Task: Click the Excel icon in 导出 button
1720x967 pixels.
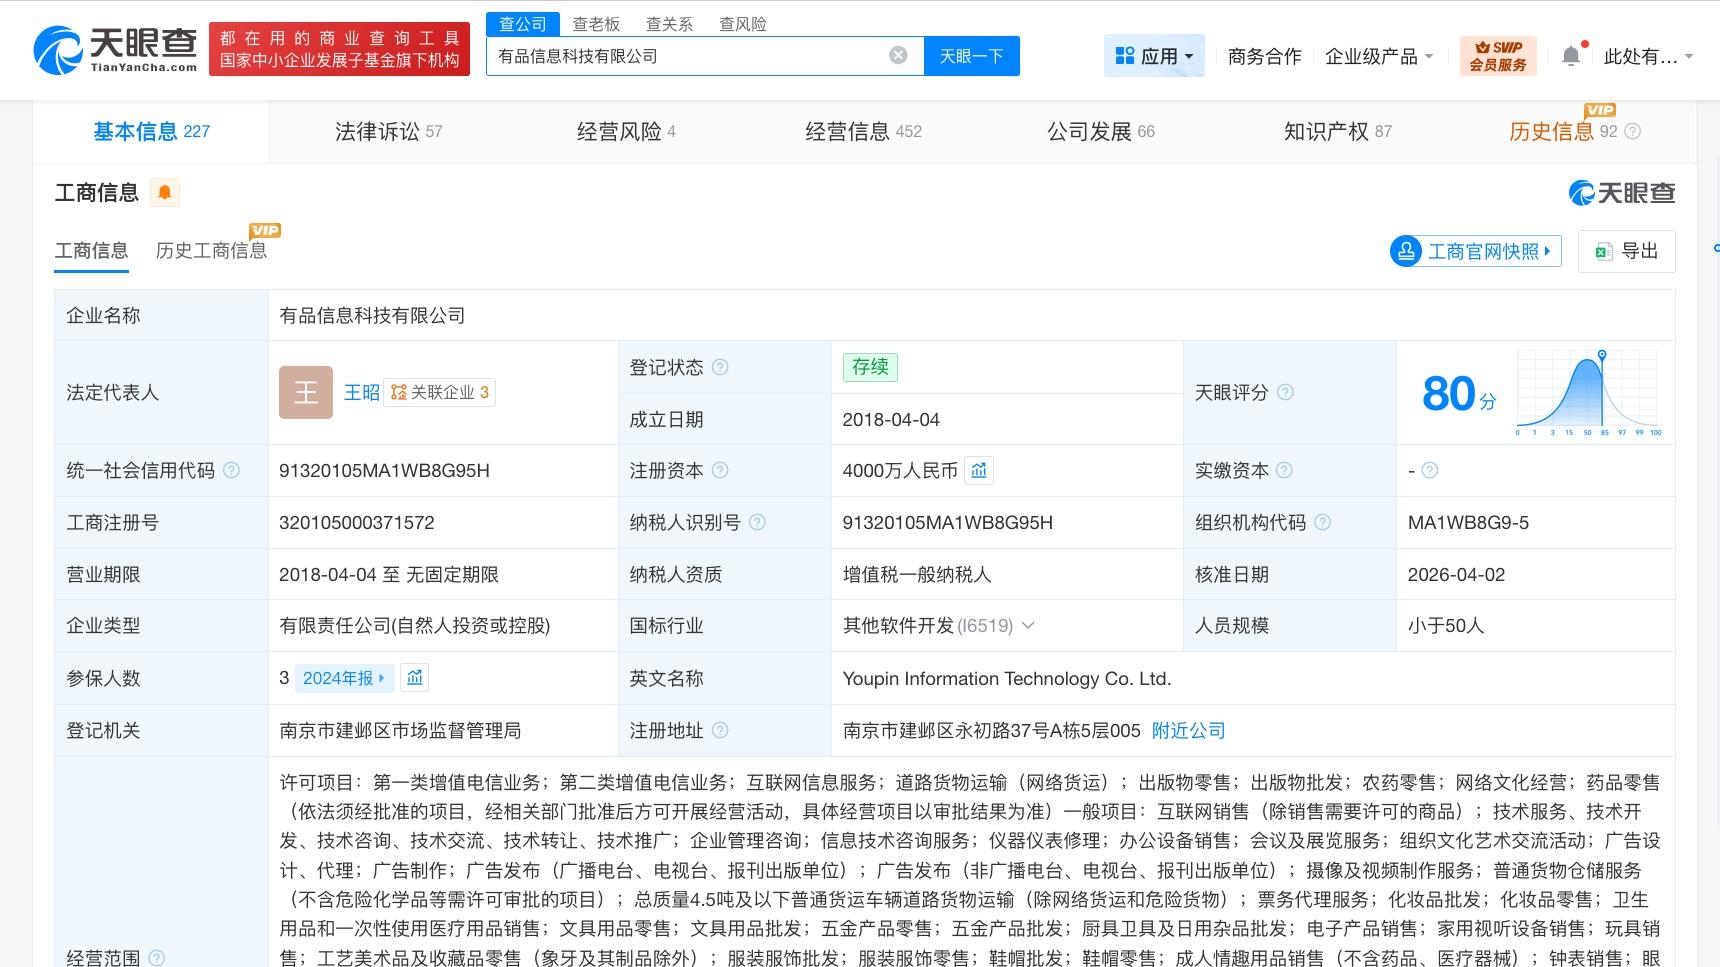Action: pos(1602,251)
